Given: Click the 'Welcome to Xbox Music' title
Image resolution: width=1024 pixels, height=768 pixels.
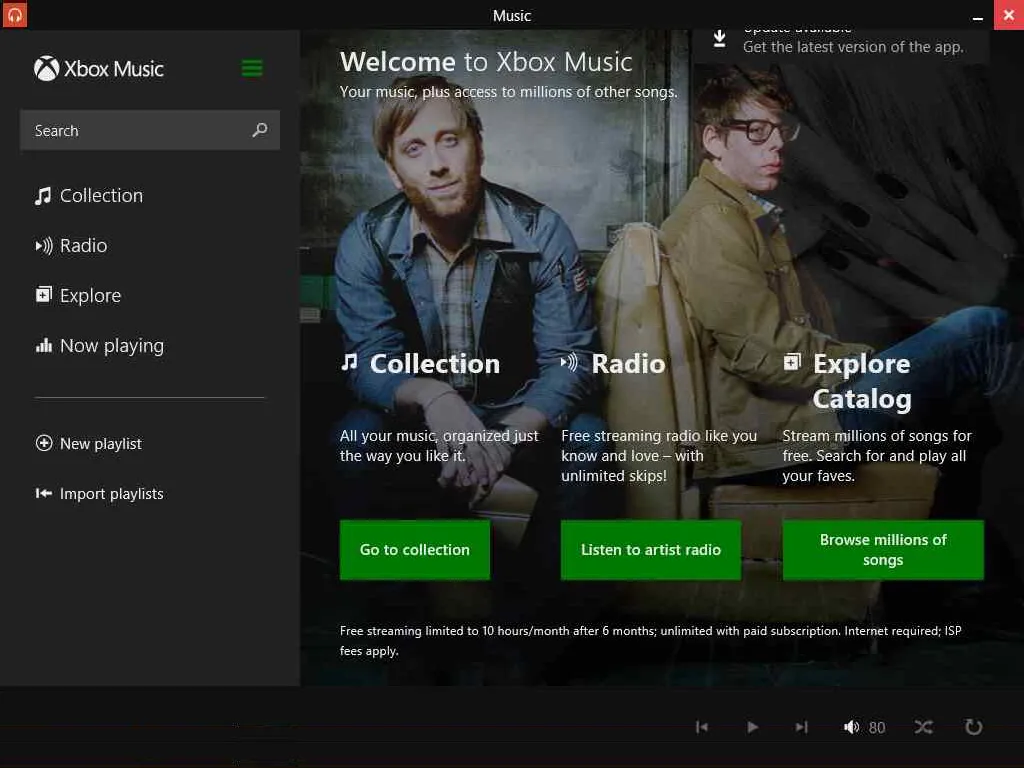Looking at the screenshot, I should click(x=486, y=62).
